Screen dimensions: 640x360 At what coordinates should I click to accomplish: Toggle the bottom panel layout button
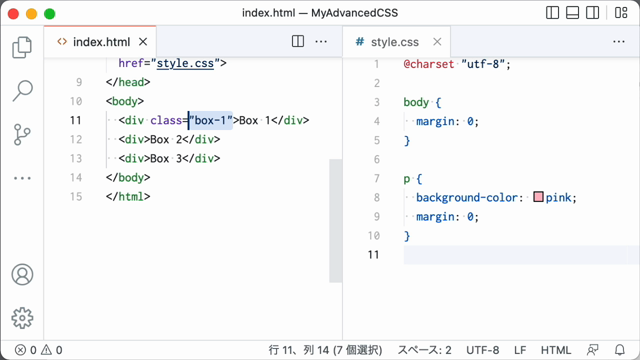[572, 13]
